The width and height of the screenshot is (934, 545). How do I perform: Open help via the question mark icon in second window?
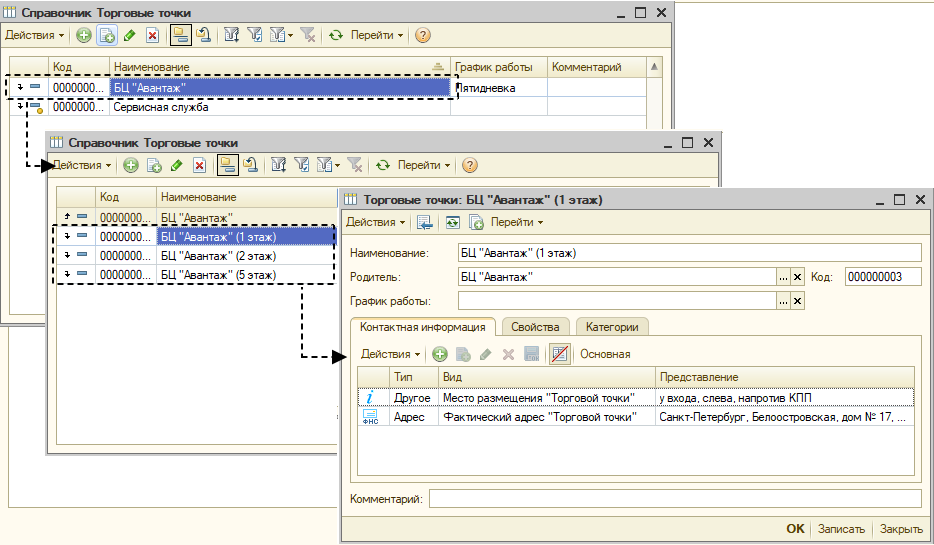(x=469, y=165)
